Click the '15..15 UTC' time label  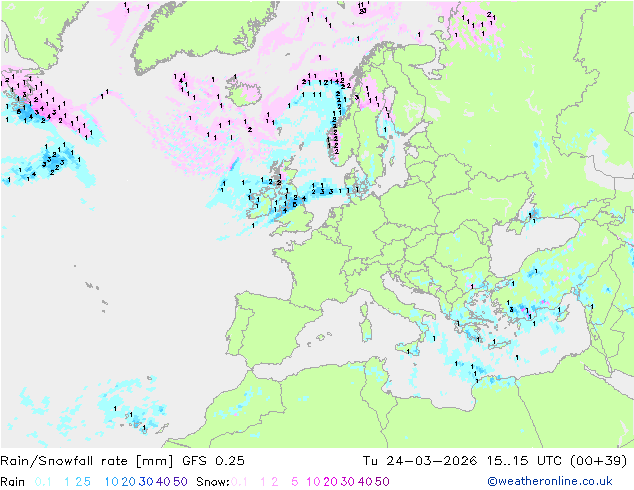point(524,461)
